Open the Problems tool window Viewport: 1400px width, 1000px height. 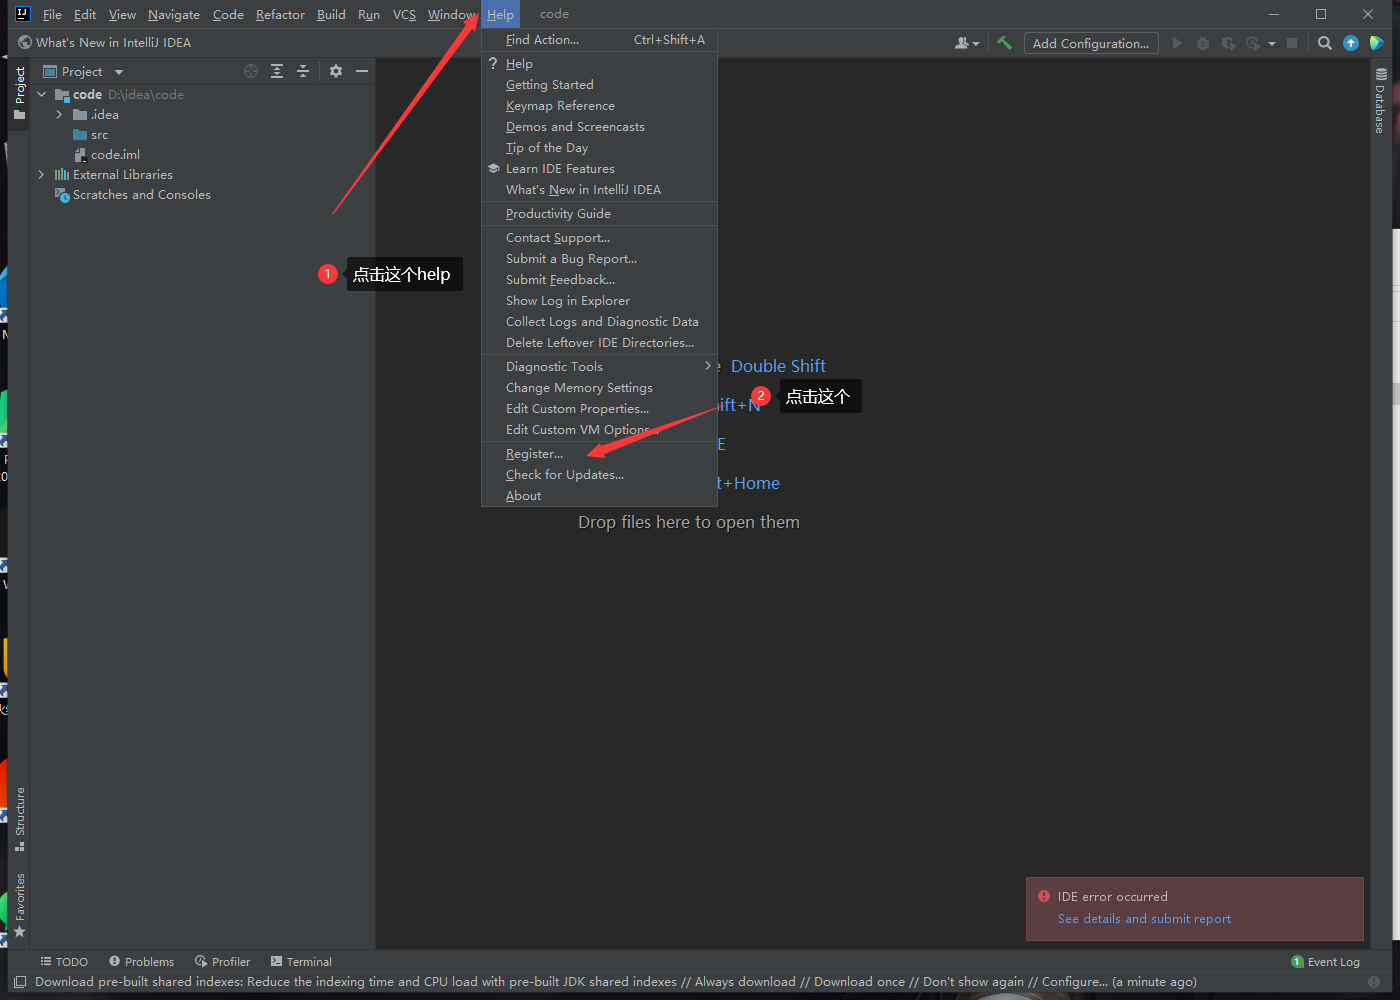coord(142,962)
